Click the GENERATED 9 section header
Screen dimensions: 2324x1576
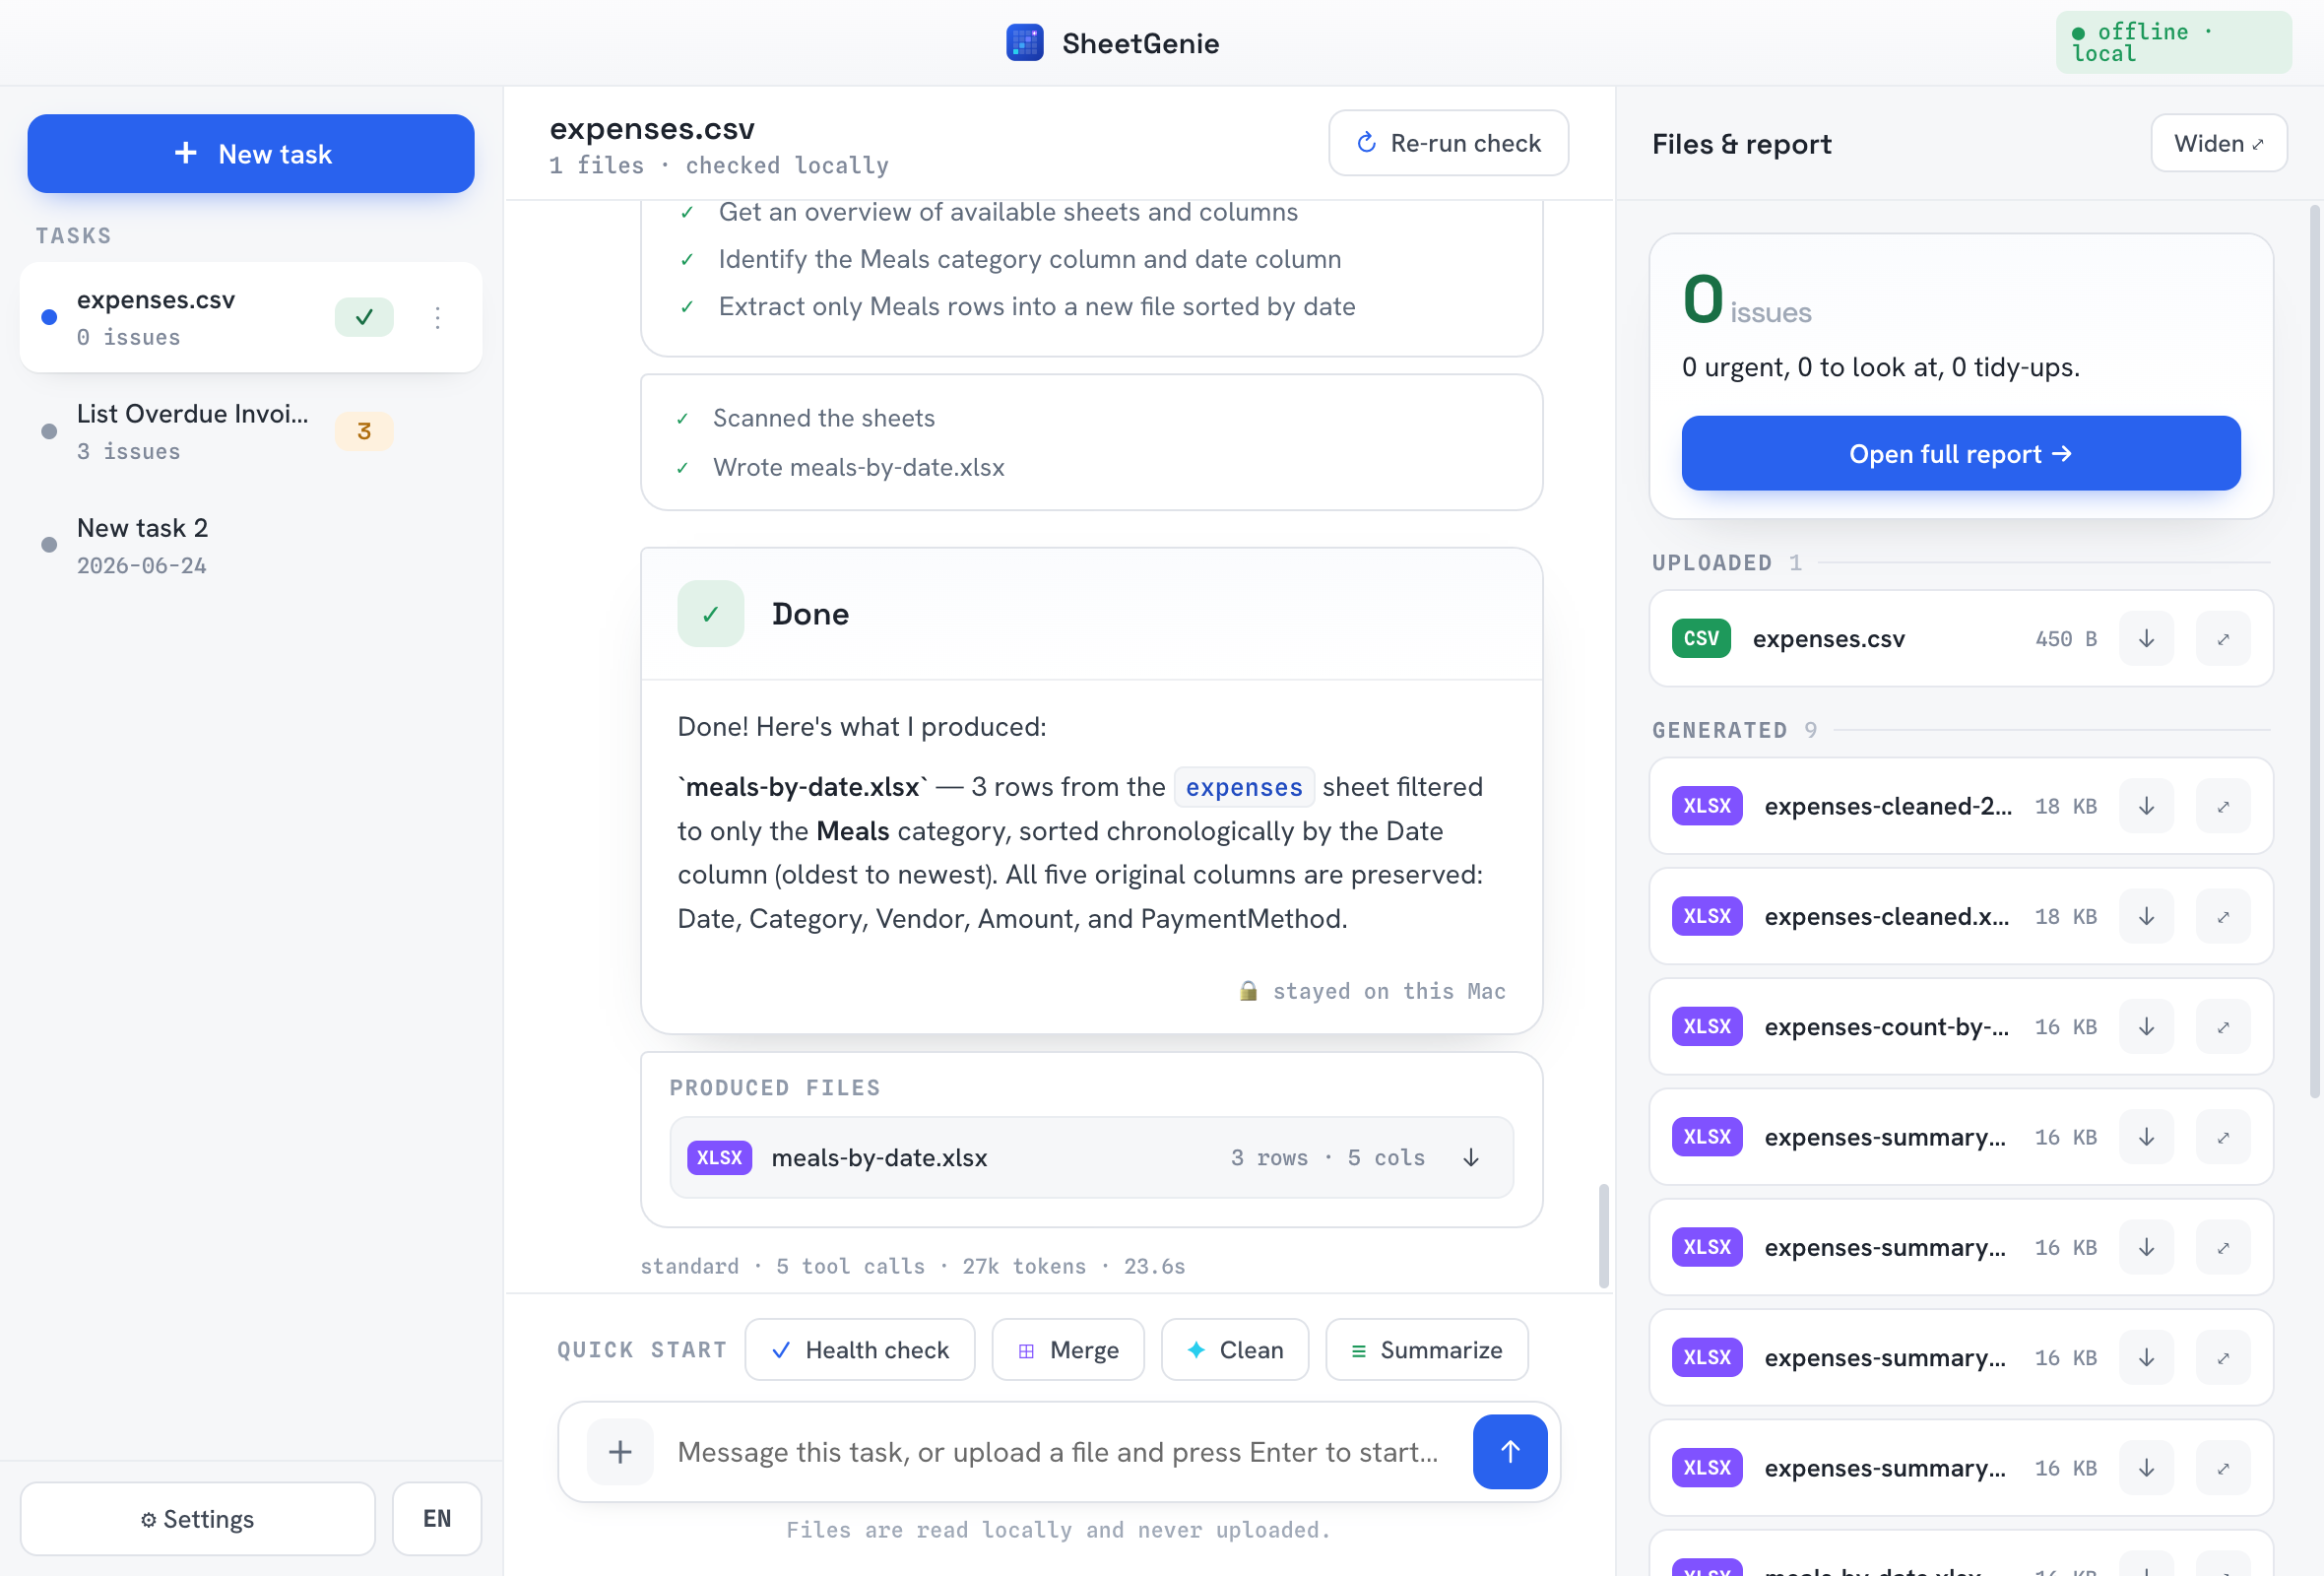point(1735,730)
